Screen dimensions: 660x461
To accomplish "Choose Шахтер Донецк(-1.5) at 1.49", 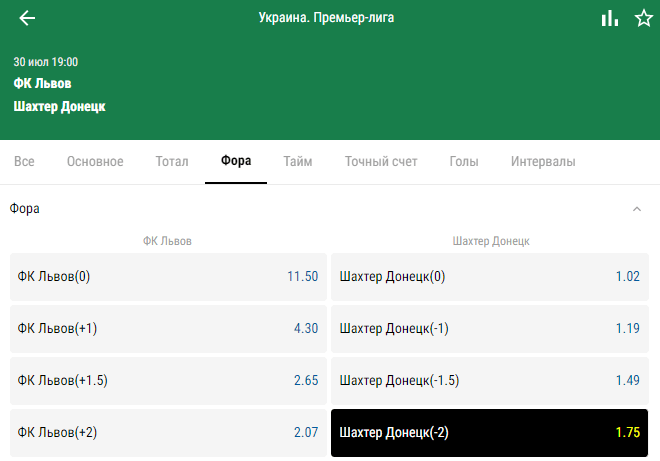I will [x=490, y=381].
